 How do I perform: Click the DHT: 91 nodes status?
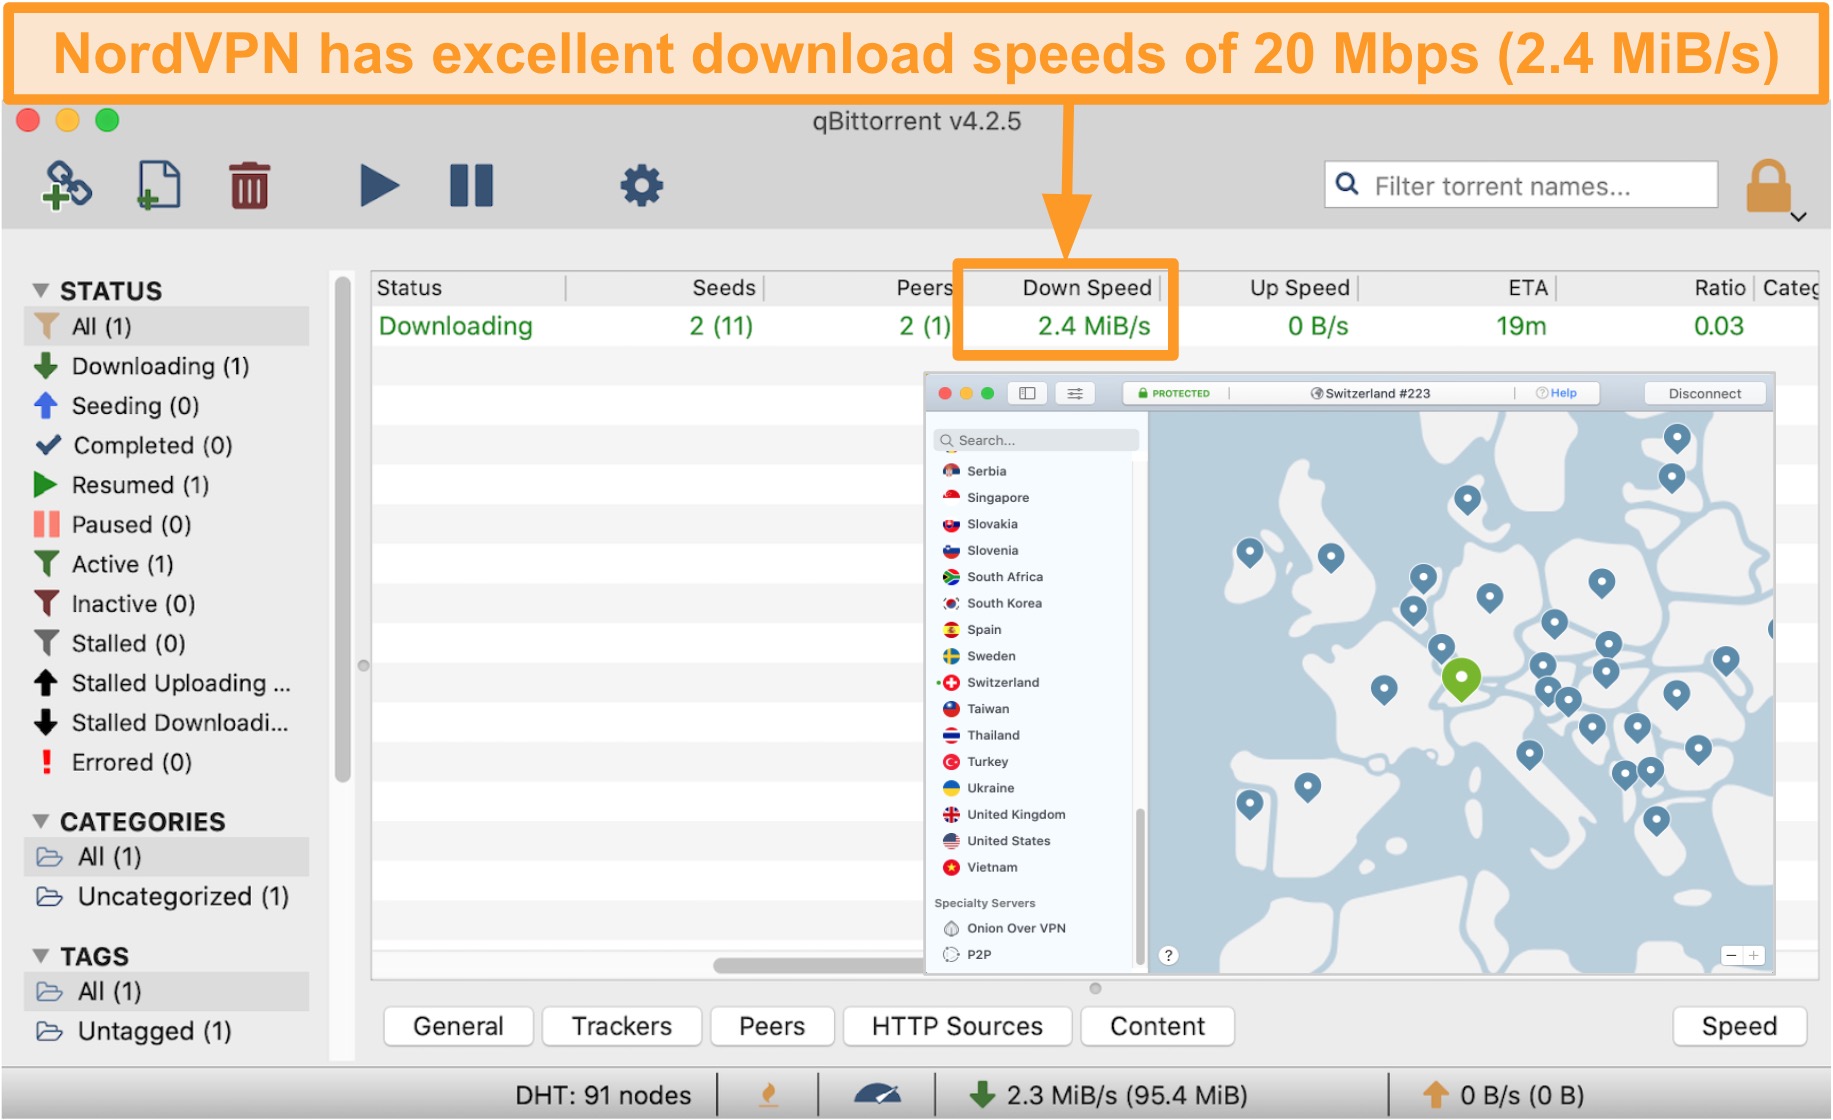(603, 1096)
